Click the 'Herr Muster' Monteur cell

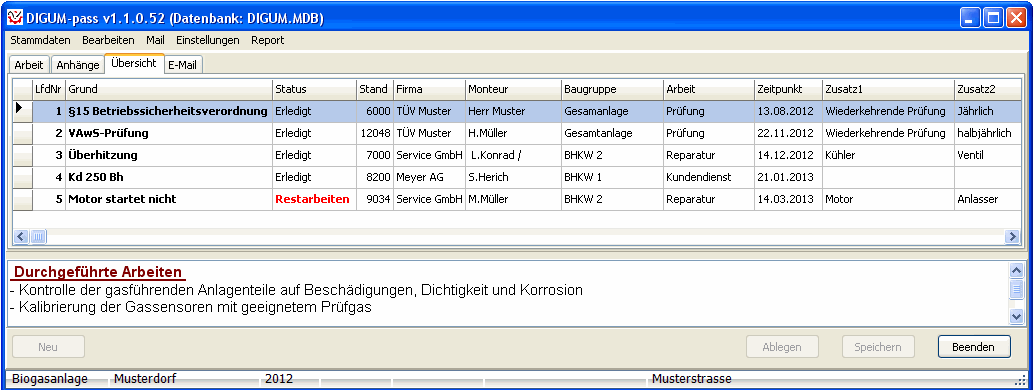513,112
